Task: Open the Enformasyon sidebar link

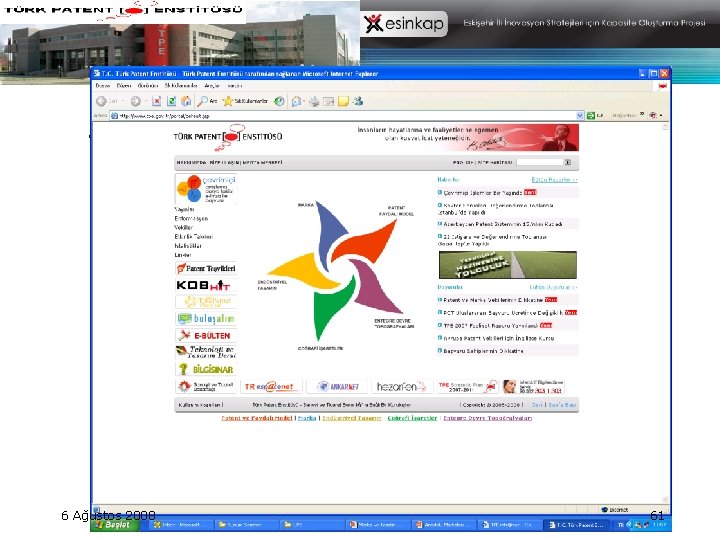Action: pyautogui.click(x=191, y=219)
